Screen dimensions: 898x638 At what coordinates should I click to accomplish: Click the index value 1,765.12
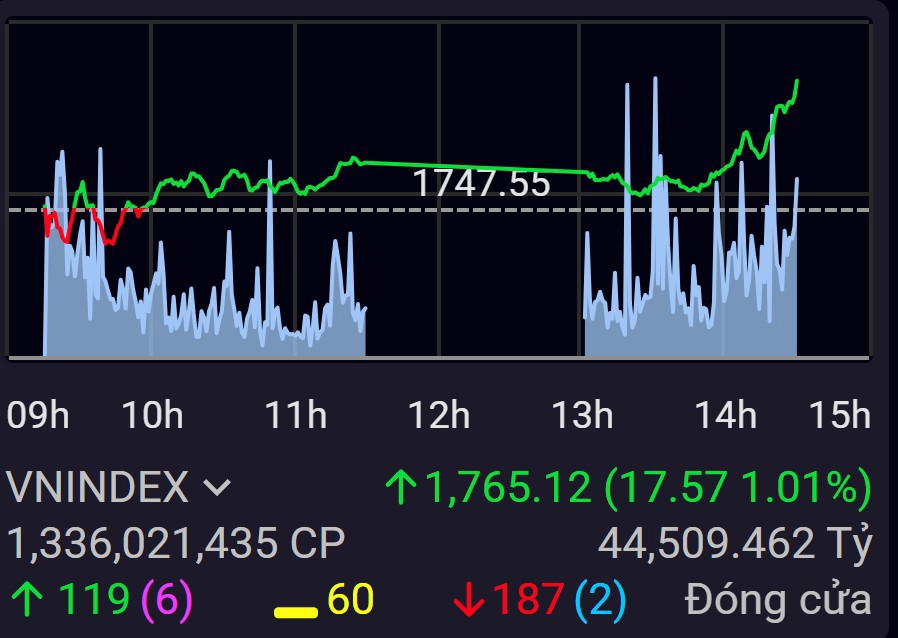click(510, 488)
